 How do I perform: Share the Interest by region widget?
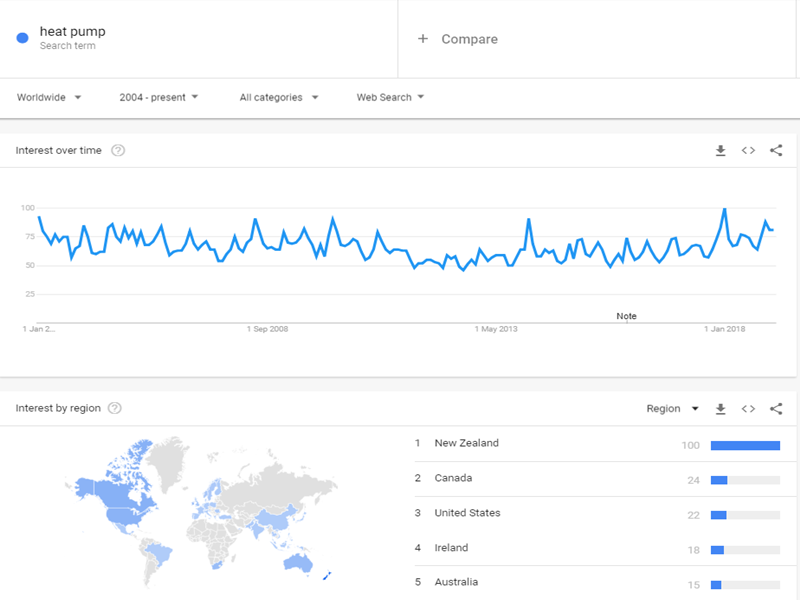tap(776, 409)
